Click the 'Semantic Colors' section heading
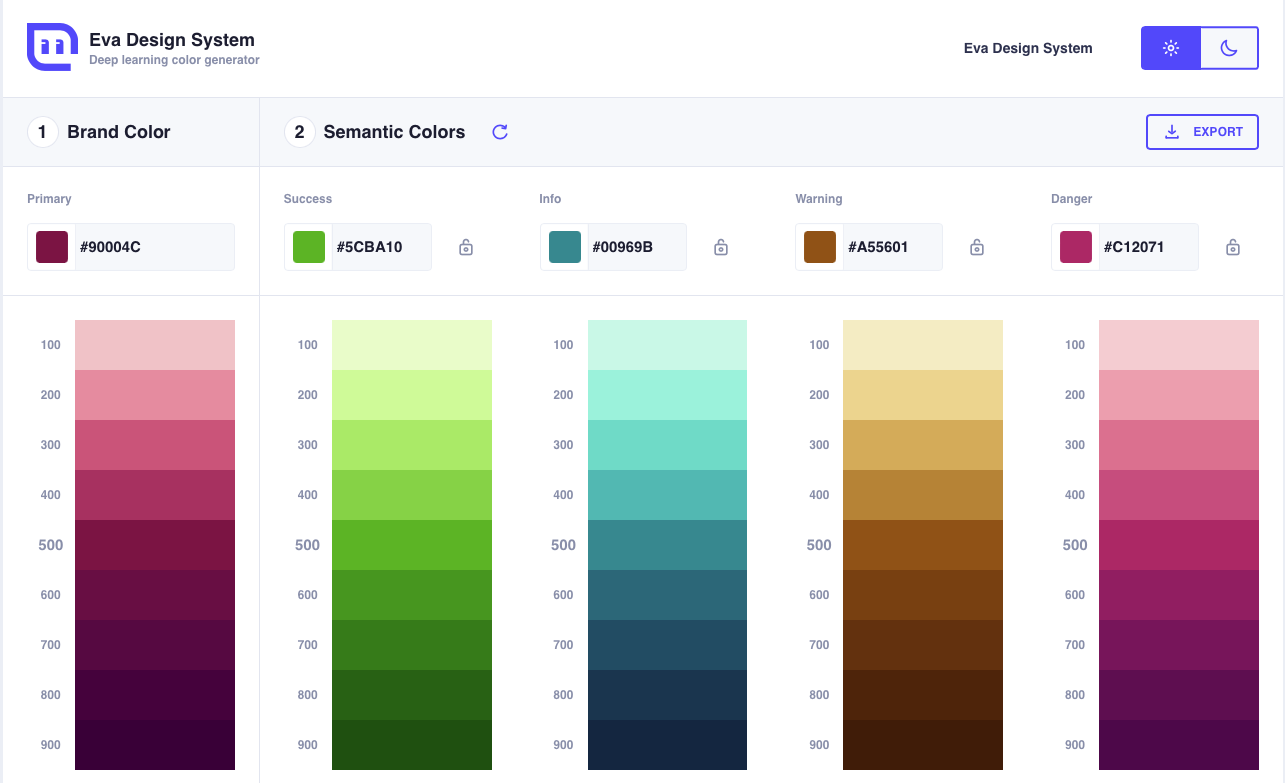 click(x=394, y=132)
